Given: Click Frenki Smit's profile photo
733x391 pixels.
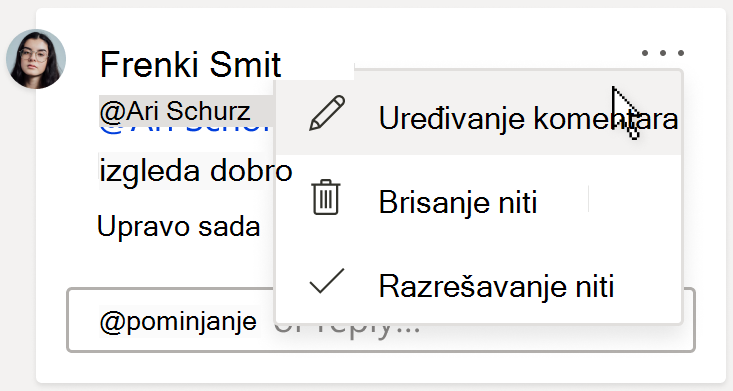Looking at the screenshot, I should 36,59.
